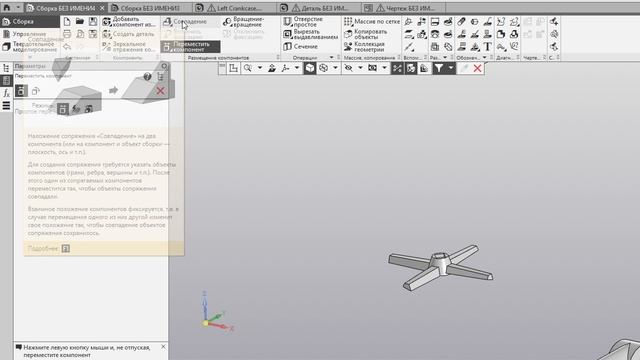Click the coordinate axes orientation icon
640x360 pixels.
tap(286, 68)
